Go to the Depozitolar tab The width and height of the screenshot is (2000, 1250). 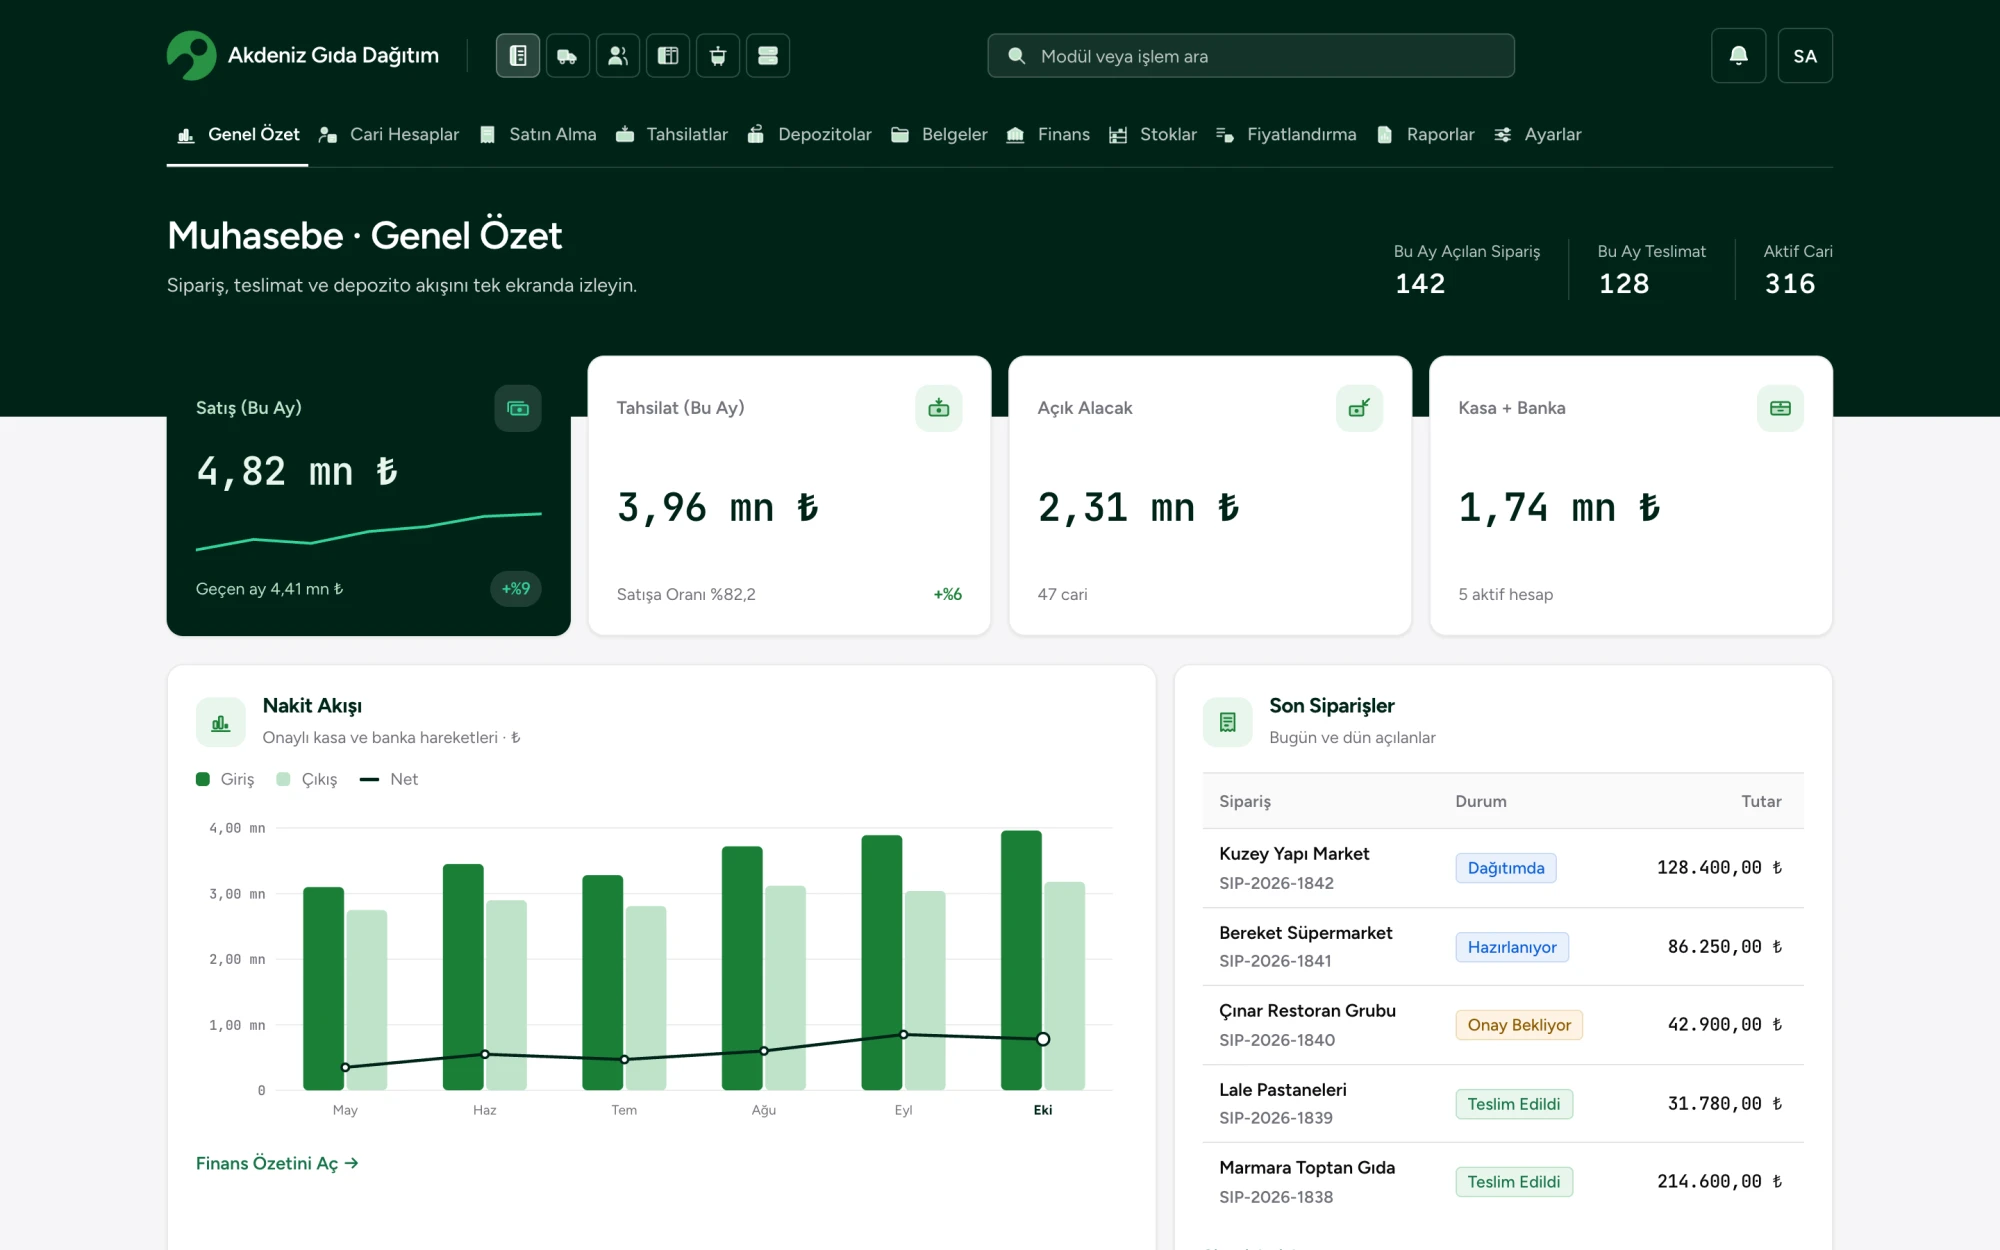tap(810, 135)
